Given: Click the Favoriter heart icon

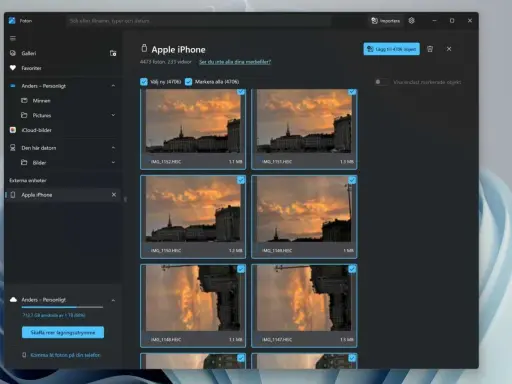Looking at the screenshot, I should click(13, 68).
